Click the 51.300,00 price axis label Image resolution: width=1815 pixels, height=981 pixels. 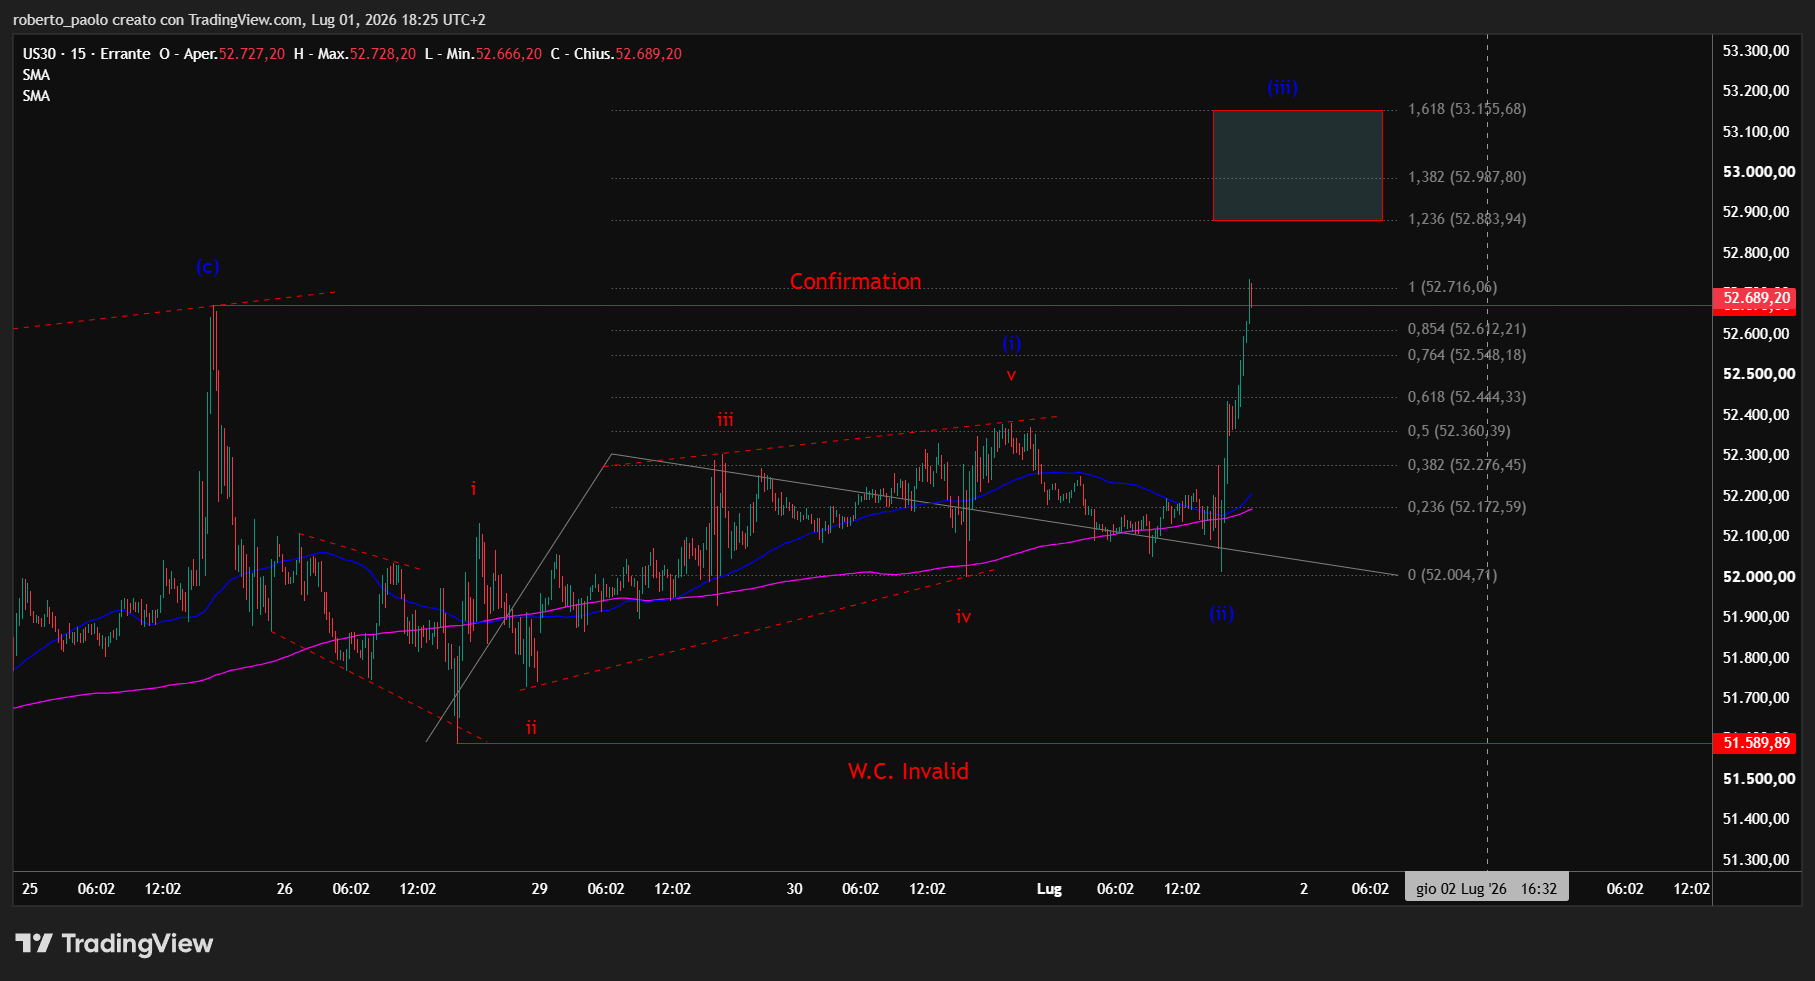click(x=1756, y=860)
